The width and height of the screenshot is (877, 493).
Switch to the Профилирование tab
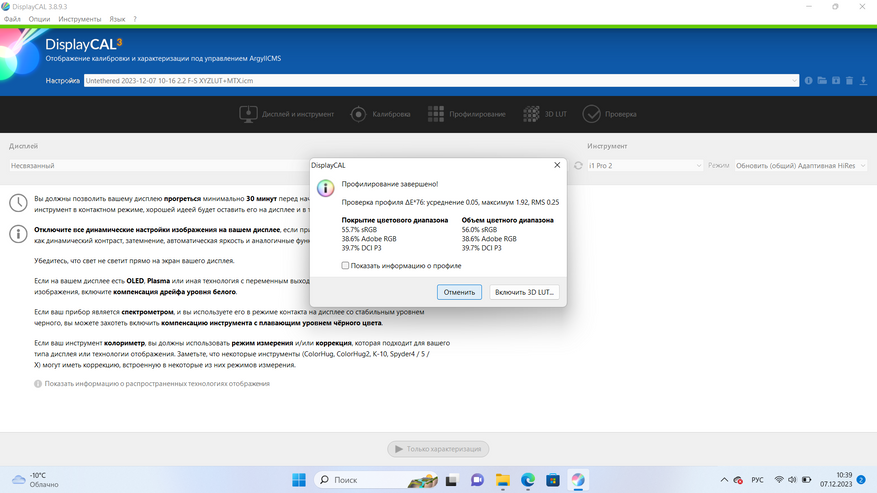pos(466,114)
